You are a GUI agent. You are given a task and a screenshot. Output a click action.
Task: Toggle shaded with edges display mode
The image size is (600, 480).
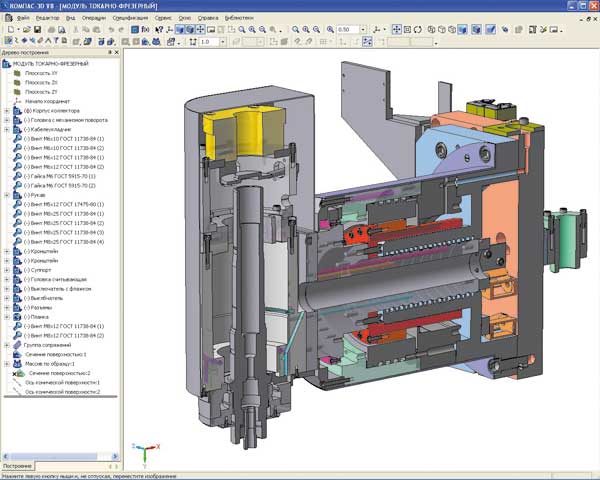coord(475,29)
